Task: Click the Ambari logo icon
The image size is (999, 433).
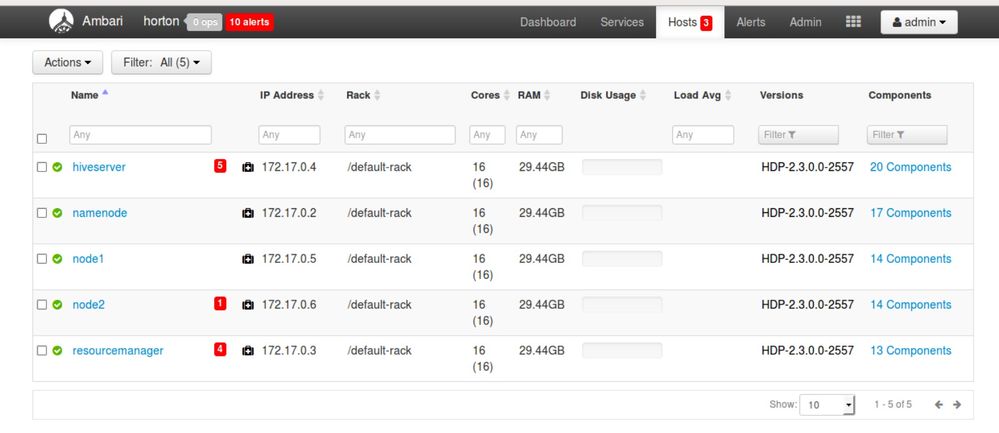Action: click(61, 21)
